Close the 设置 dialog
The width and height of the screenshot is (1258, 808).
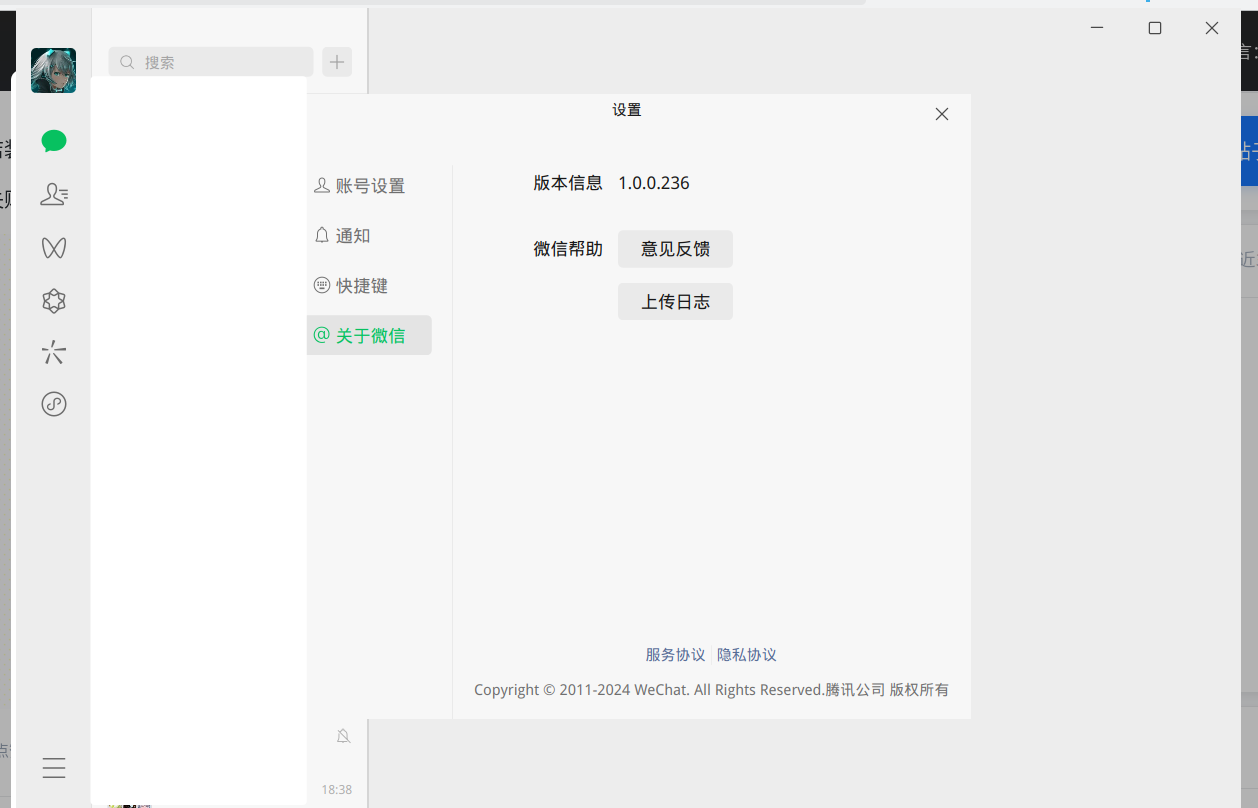pos(941,114)
